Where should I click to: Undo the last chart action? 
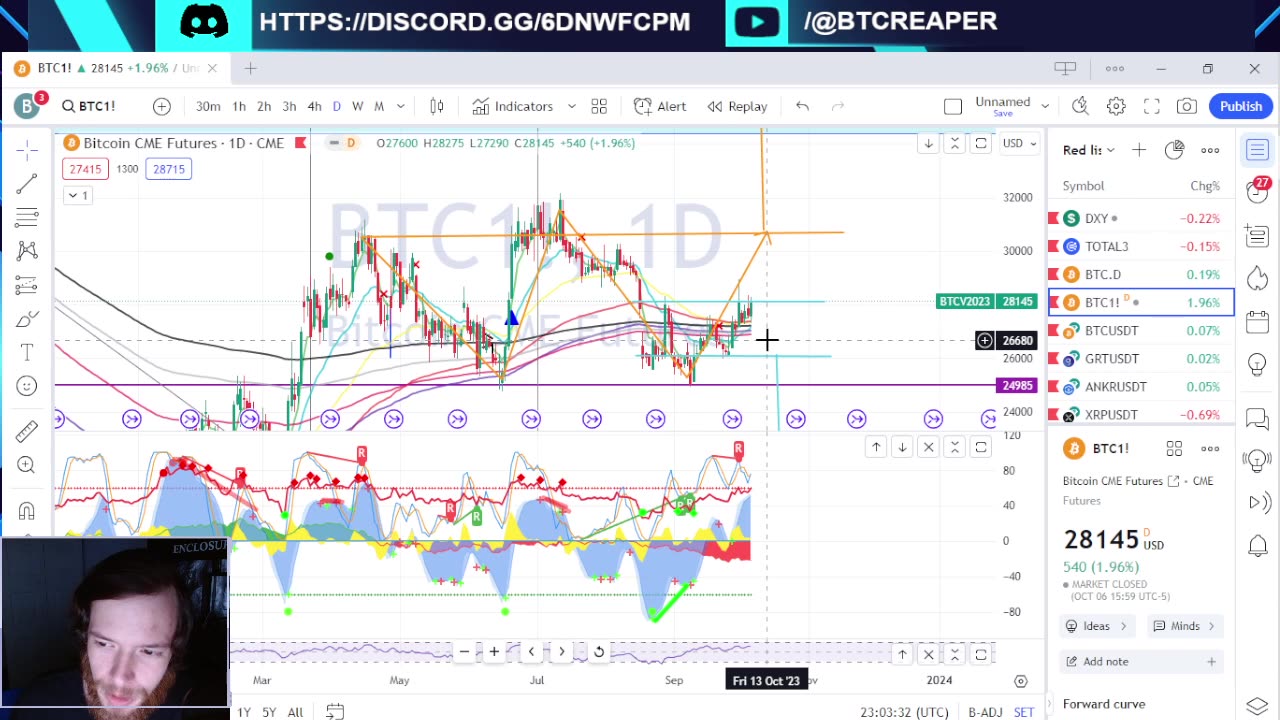pyautogui.click(x=802, y=106)
